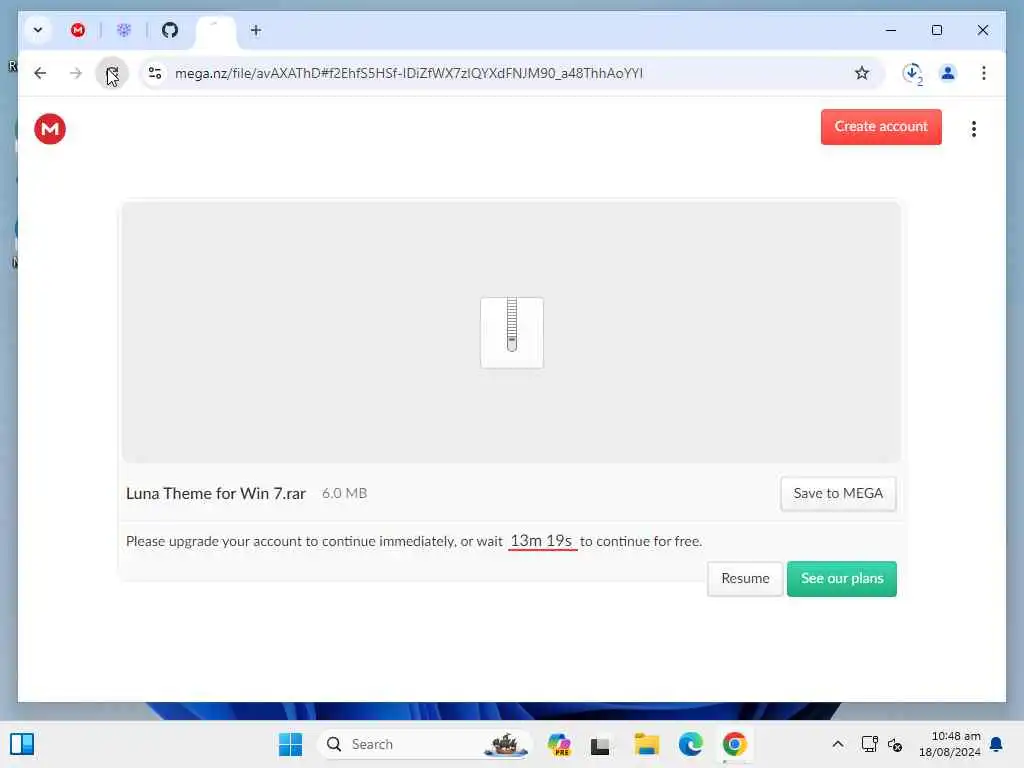Image resolution: width=1024 pixels, height=768 pixels.
Task: Open a new tab with plus button
Action: [x=256, y=31]
